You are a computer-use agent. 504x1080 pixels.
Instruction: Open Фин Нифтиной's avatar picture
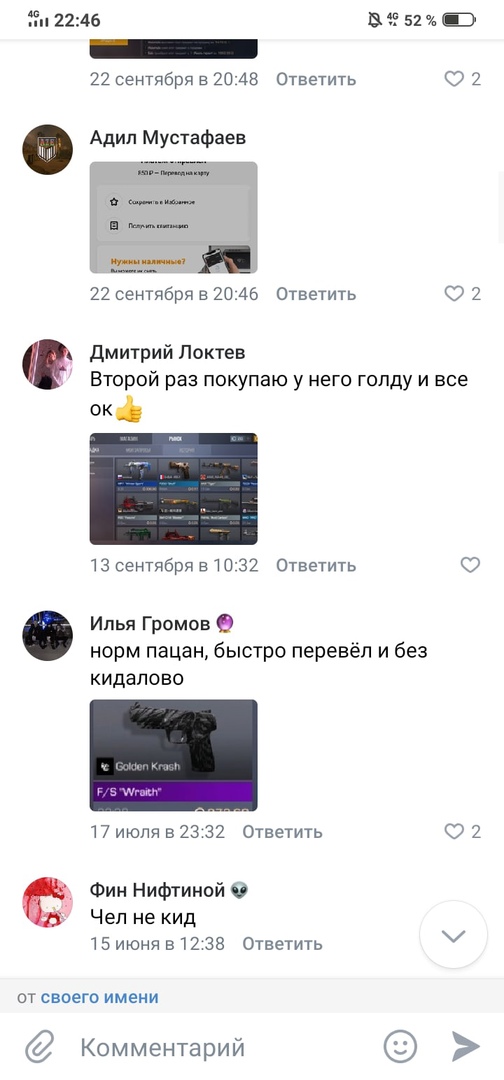[x=48, y=902]
